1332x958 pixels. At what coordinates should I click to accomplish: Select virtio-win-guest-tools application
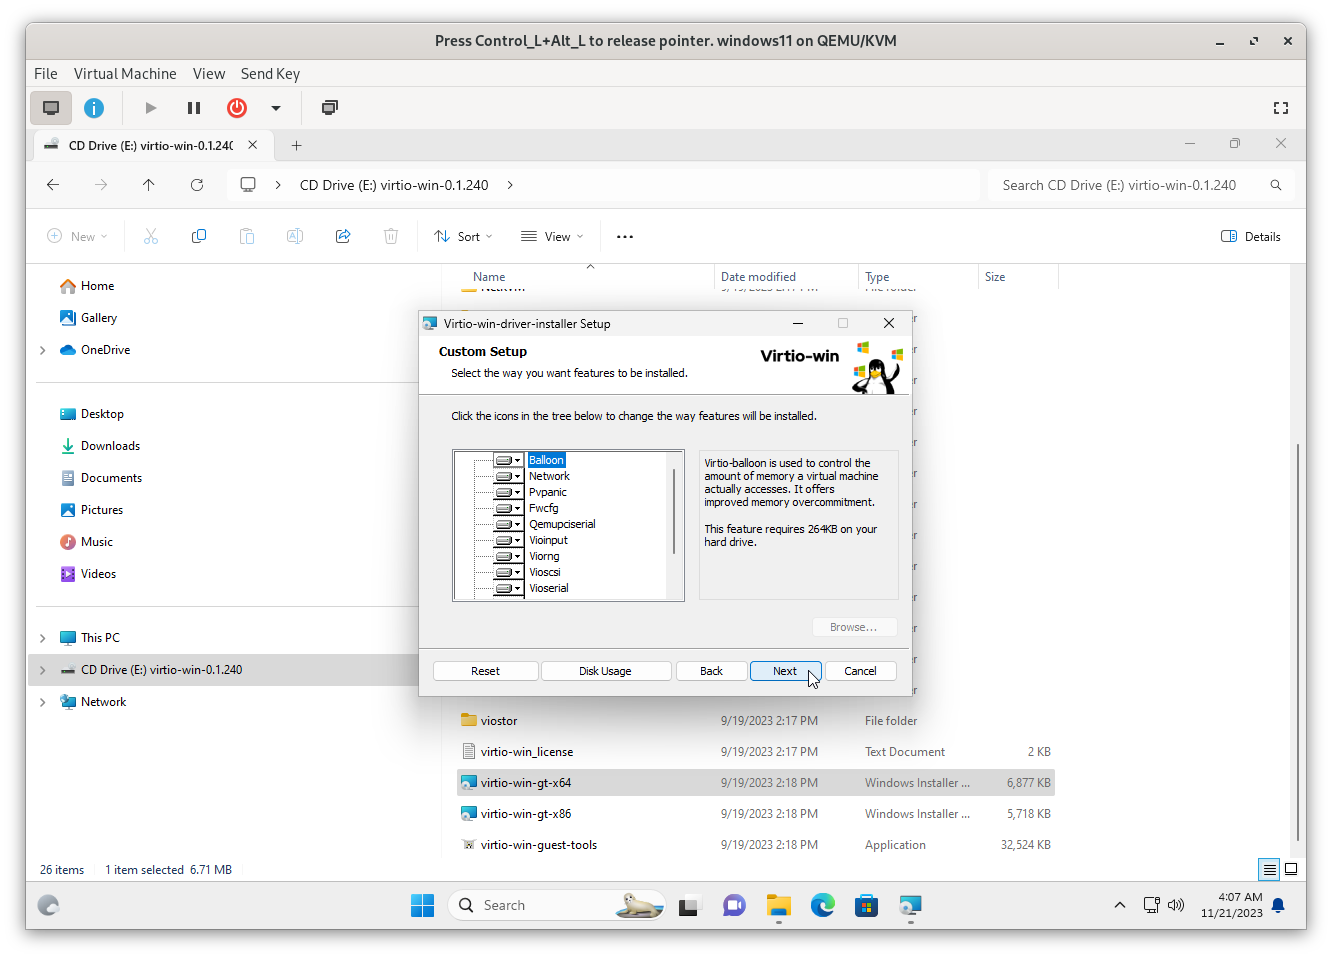click(756, 845)
